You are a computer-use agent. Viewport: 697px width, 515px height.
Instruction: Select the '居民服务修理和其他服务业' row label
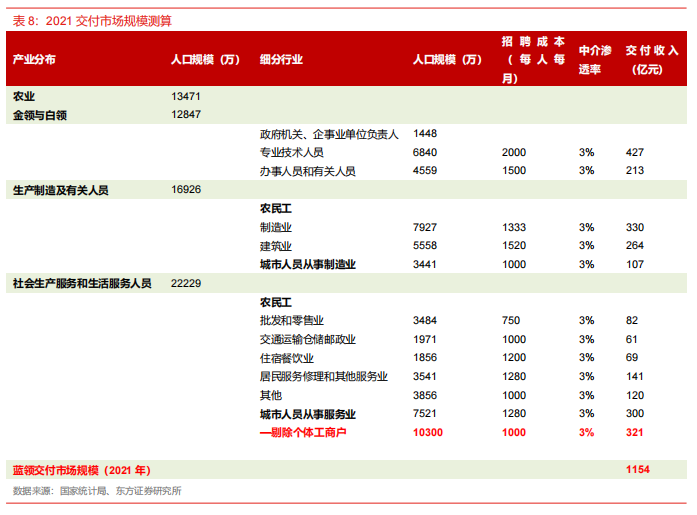(x=324, y=377)
